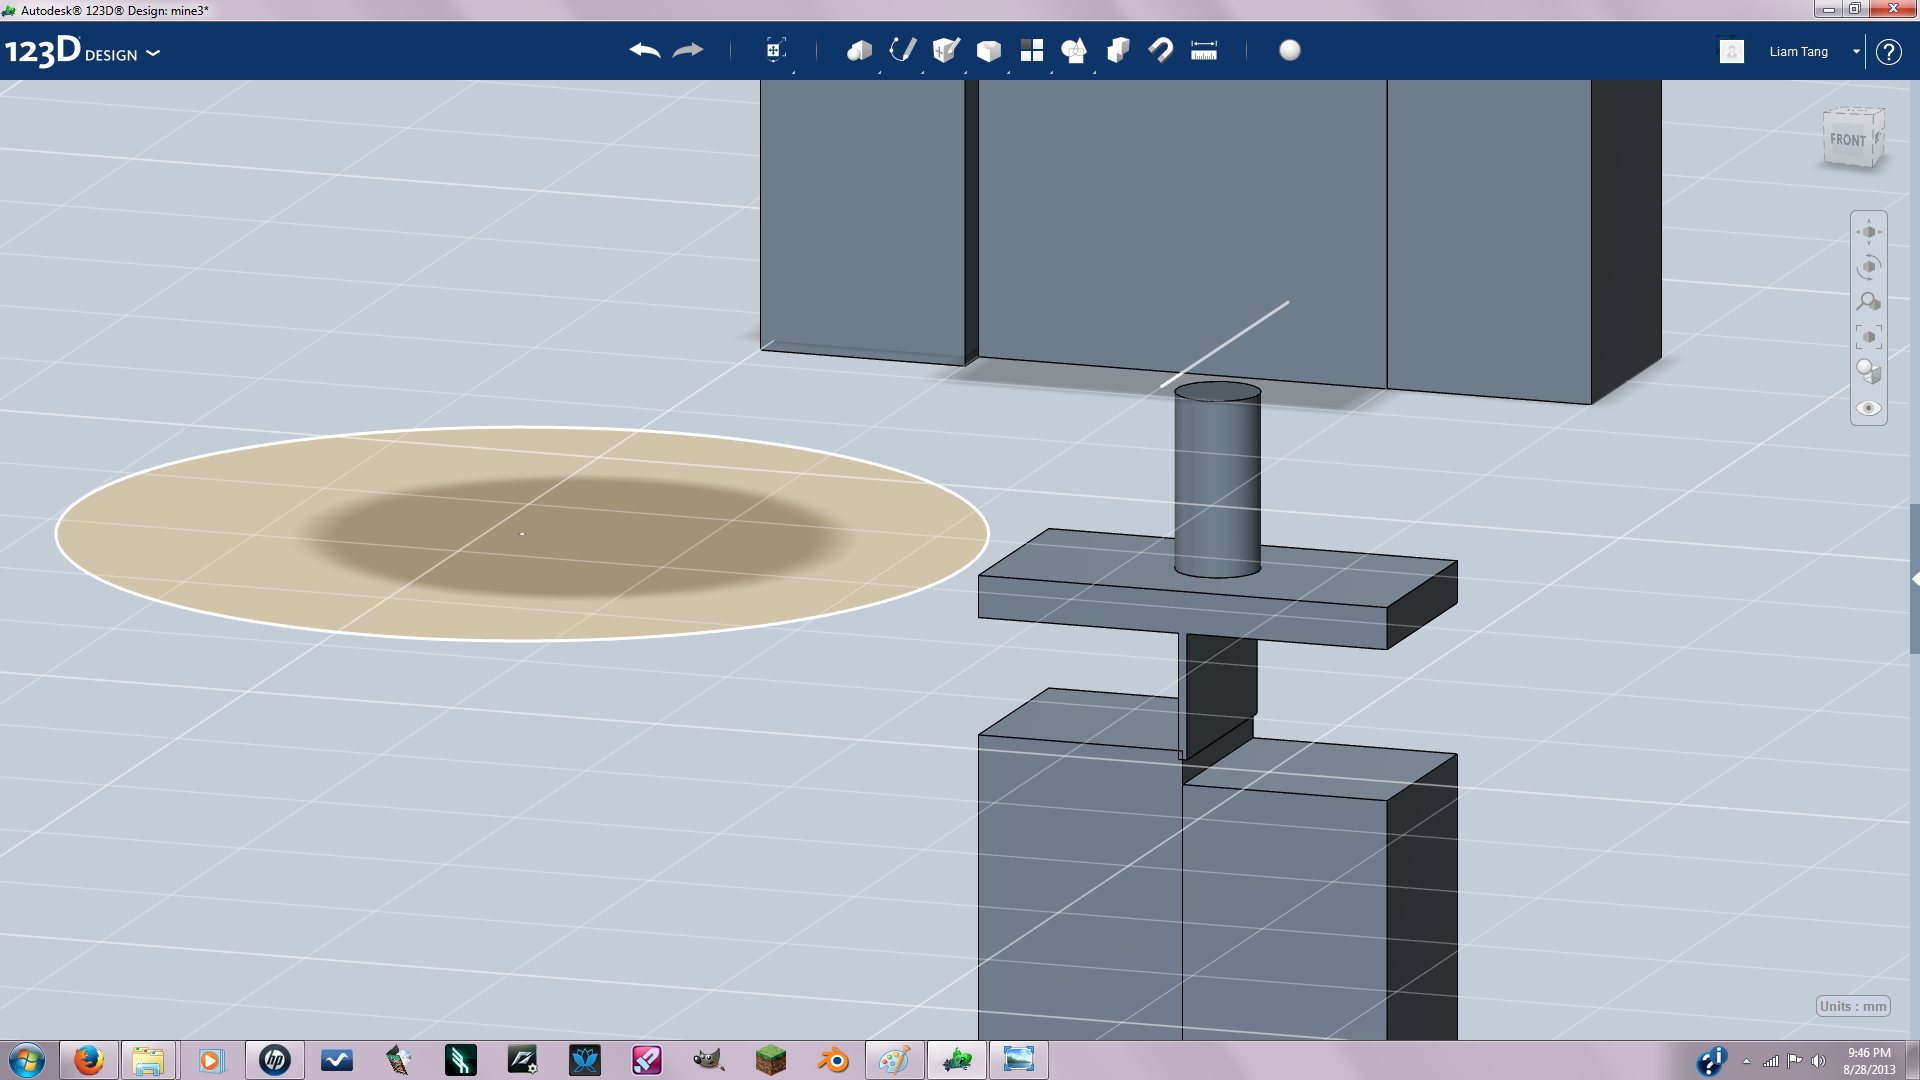Screen dimensions: 1920x1080
Task: Expand the Liam Tang account dropdown
Action: [1856, 51]
